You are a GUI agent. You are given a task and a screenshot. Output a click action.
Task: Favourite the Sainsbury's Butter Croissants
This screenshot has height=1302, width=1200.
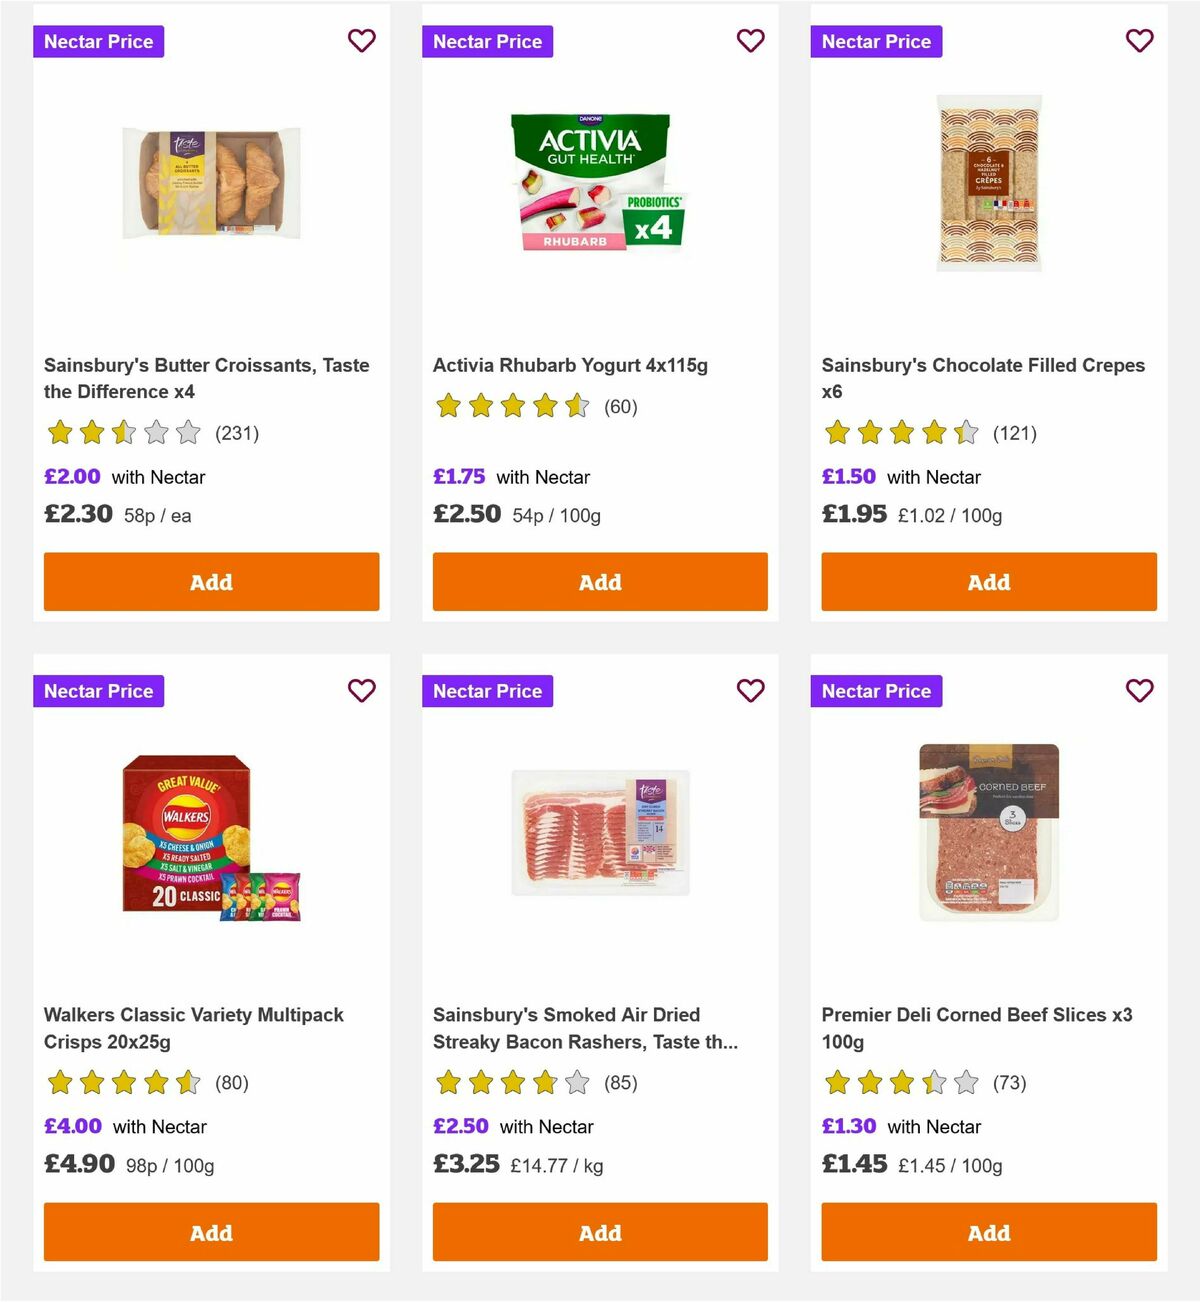[x=361, y=41]
